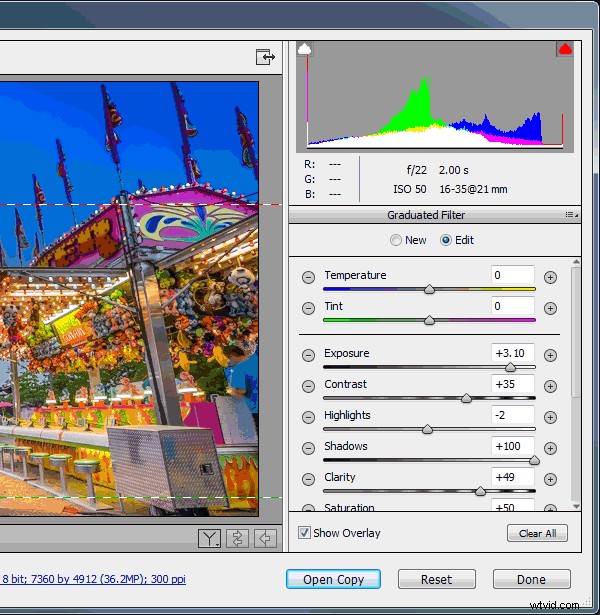
Task: Click the Exposure value input field
Action: pyautogui.click(x=513, y=353)
